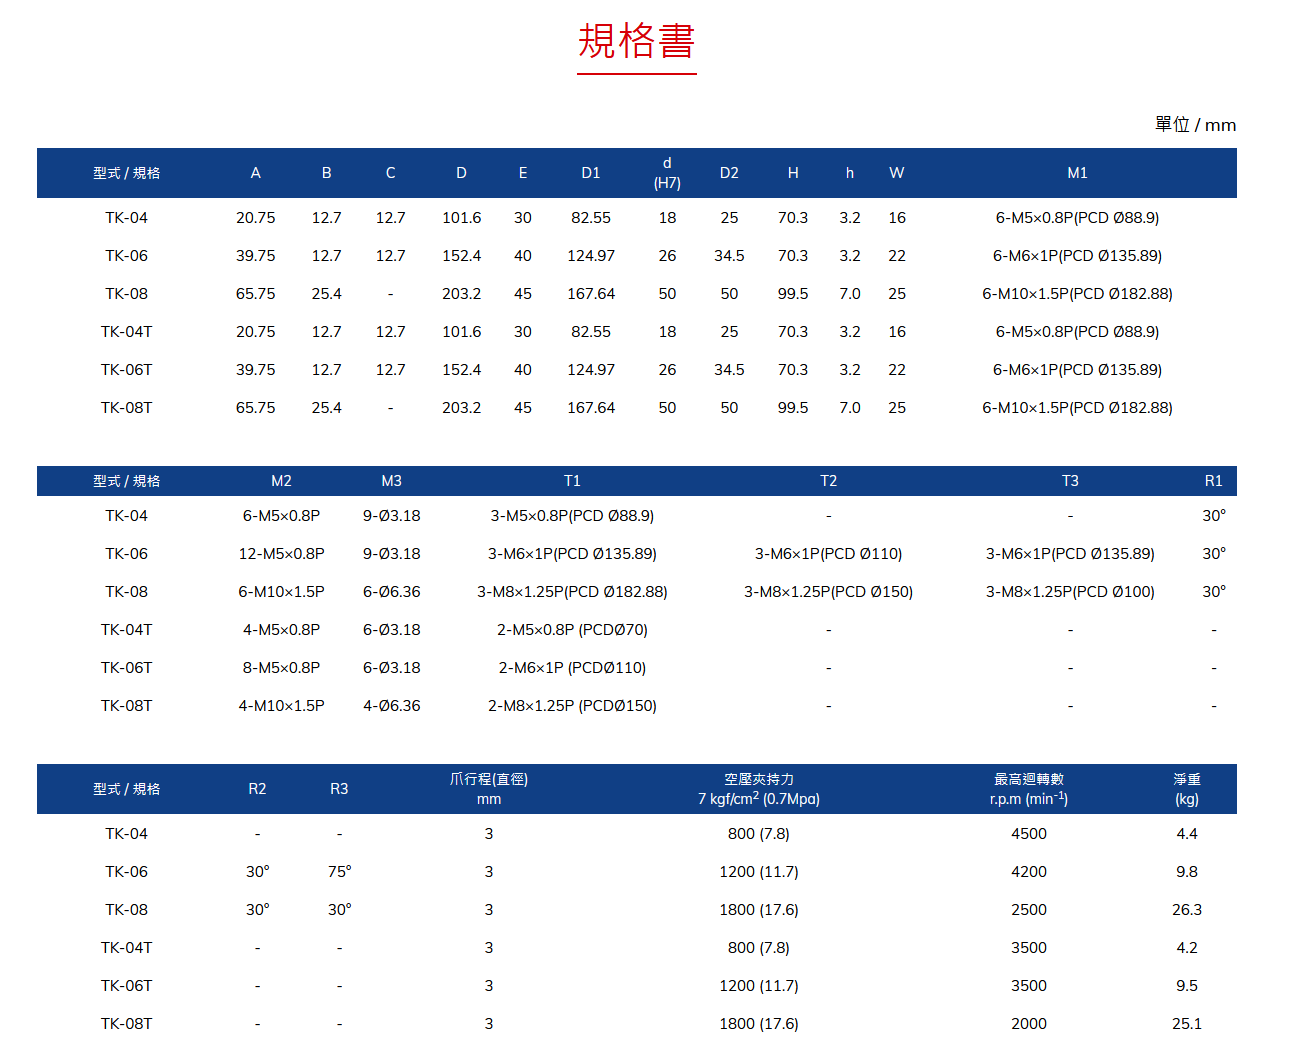Click the 4200 rpm value
This screenshot has width=1292, height=1047.
[1029, 872]
